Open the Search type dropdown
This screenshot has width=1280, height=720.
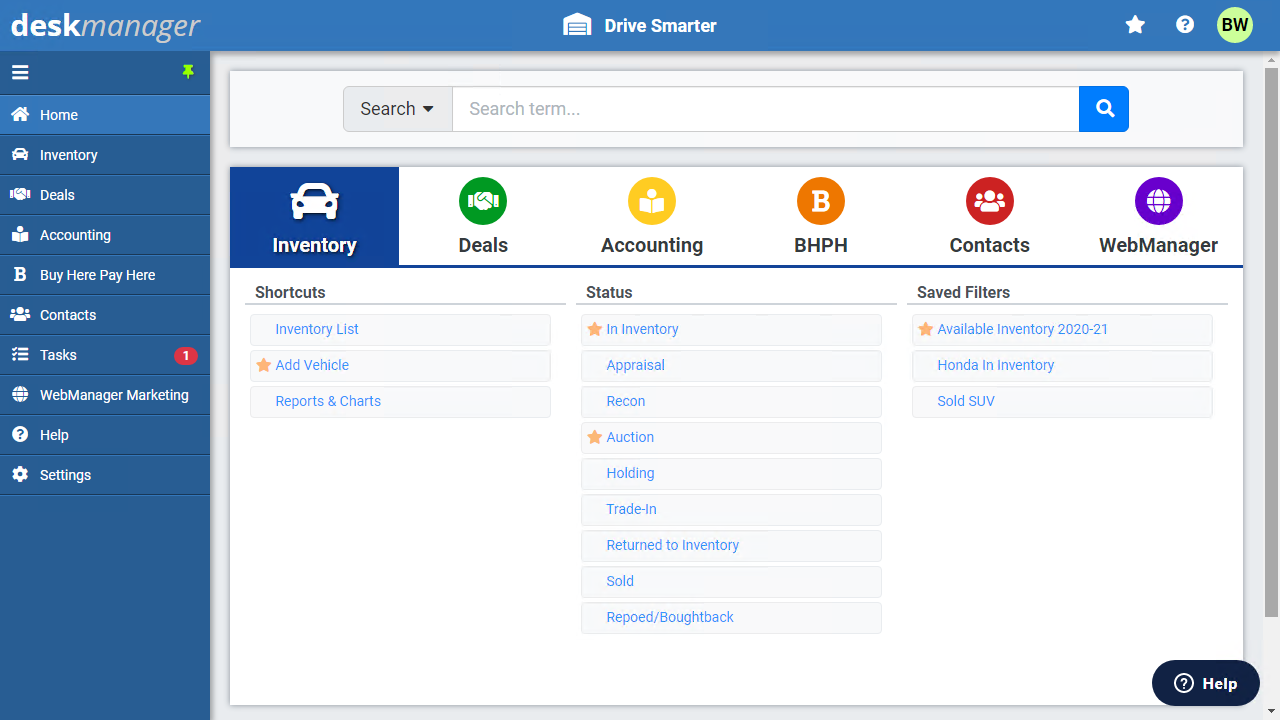coord(397,108)
